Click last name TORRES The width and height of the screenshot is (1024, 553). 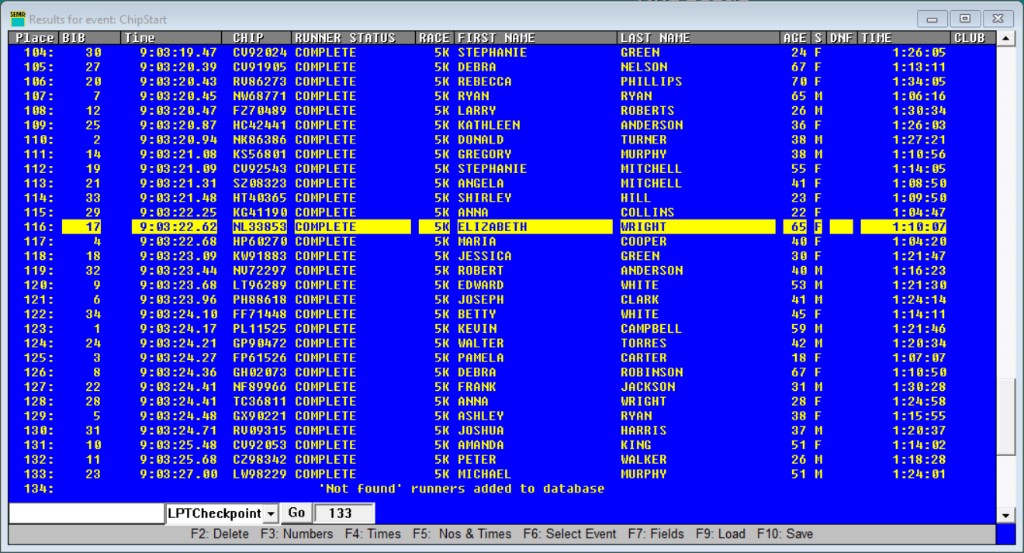tap(644, 343)
